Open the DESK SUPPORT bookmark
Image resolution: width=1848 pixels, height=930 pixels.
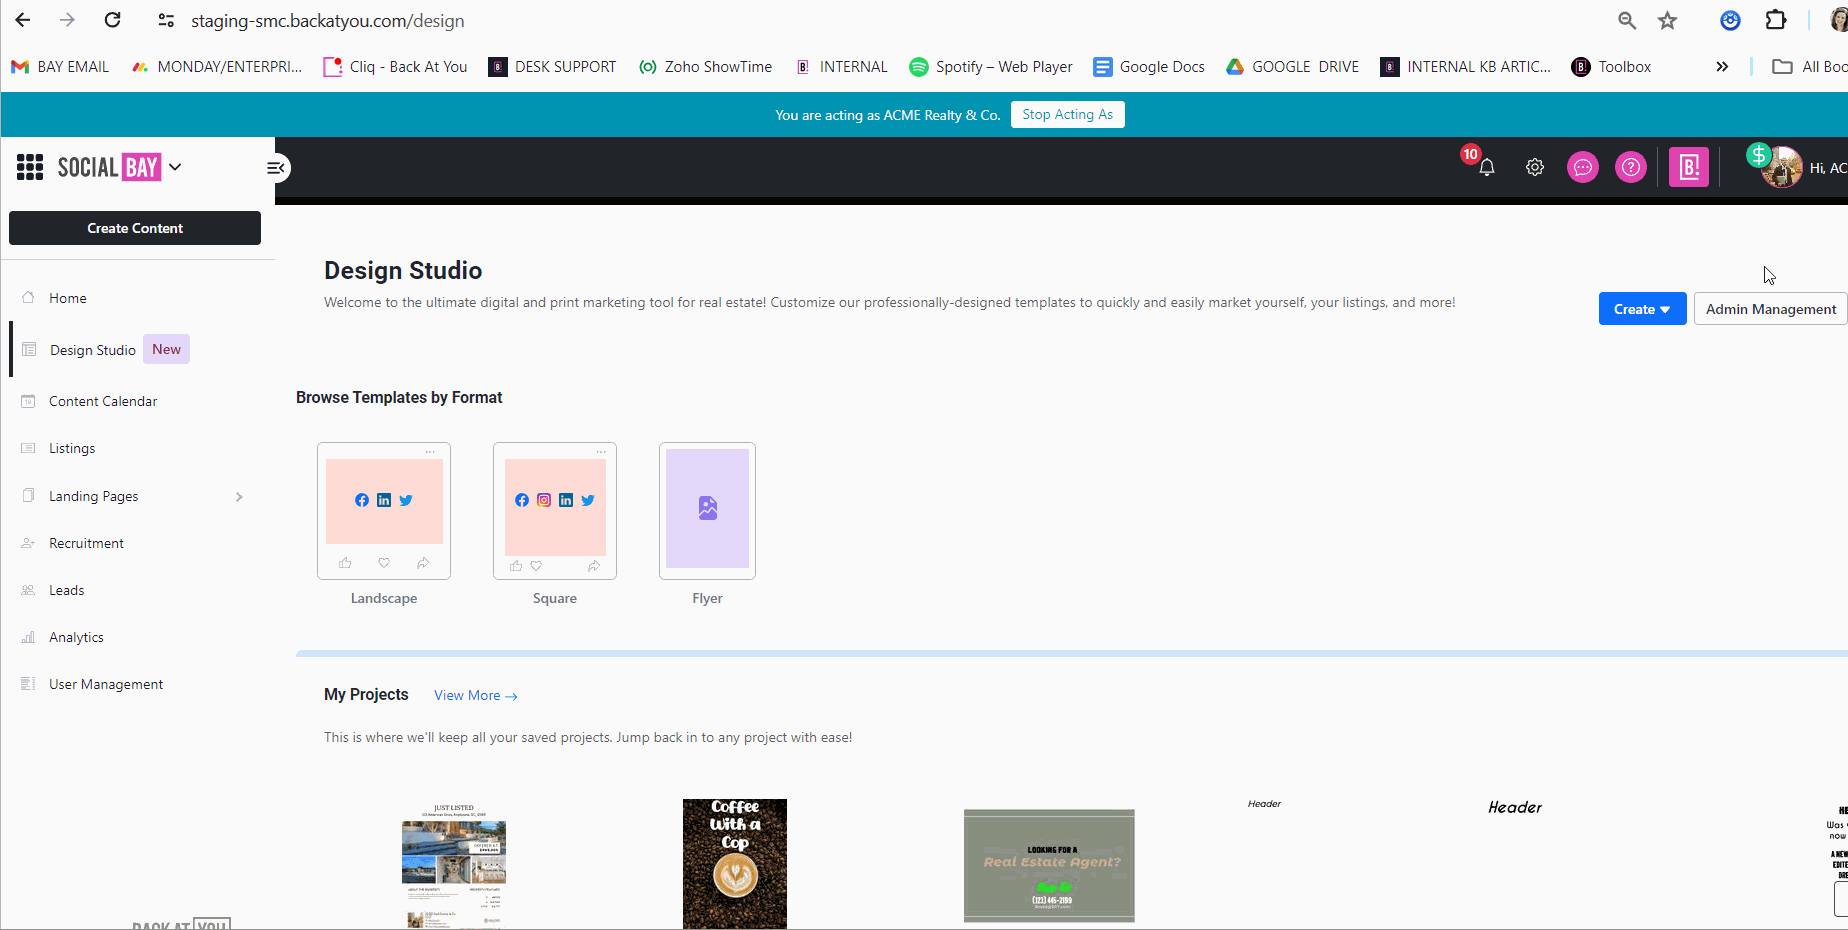click(x=552, y=67)
